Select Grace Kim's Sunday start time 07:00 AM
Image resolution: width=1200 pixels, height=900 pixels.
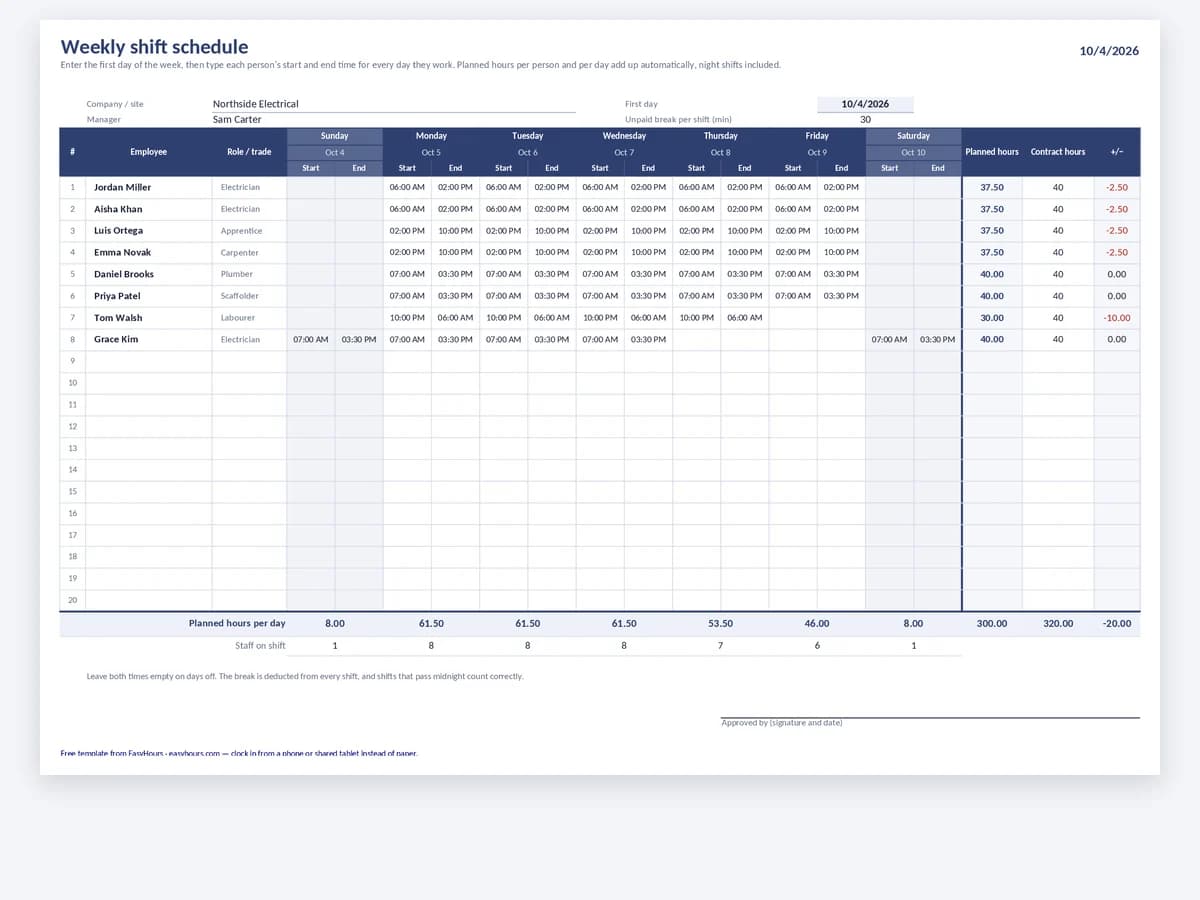click(311, 340)
